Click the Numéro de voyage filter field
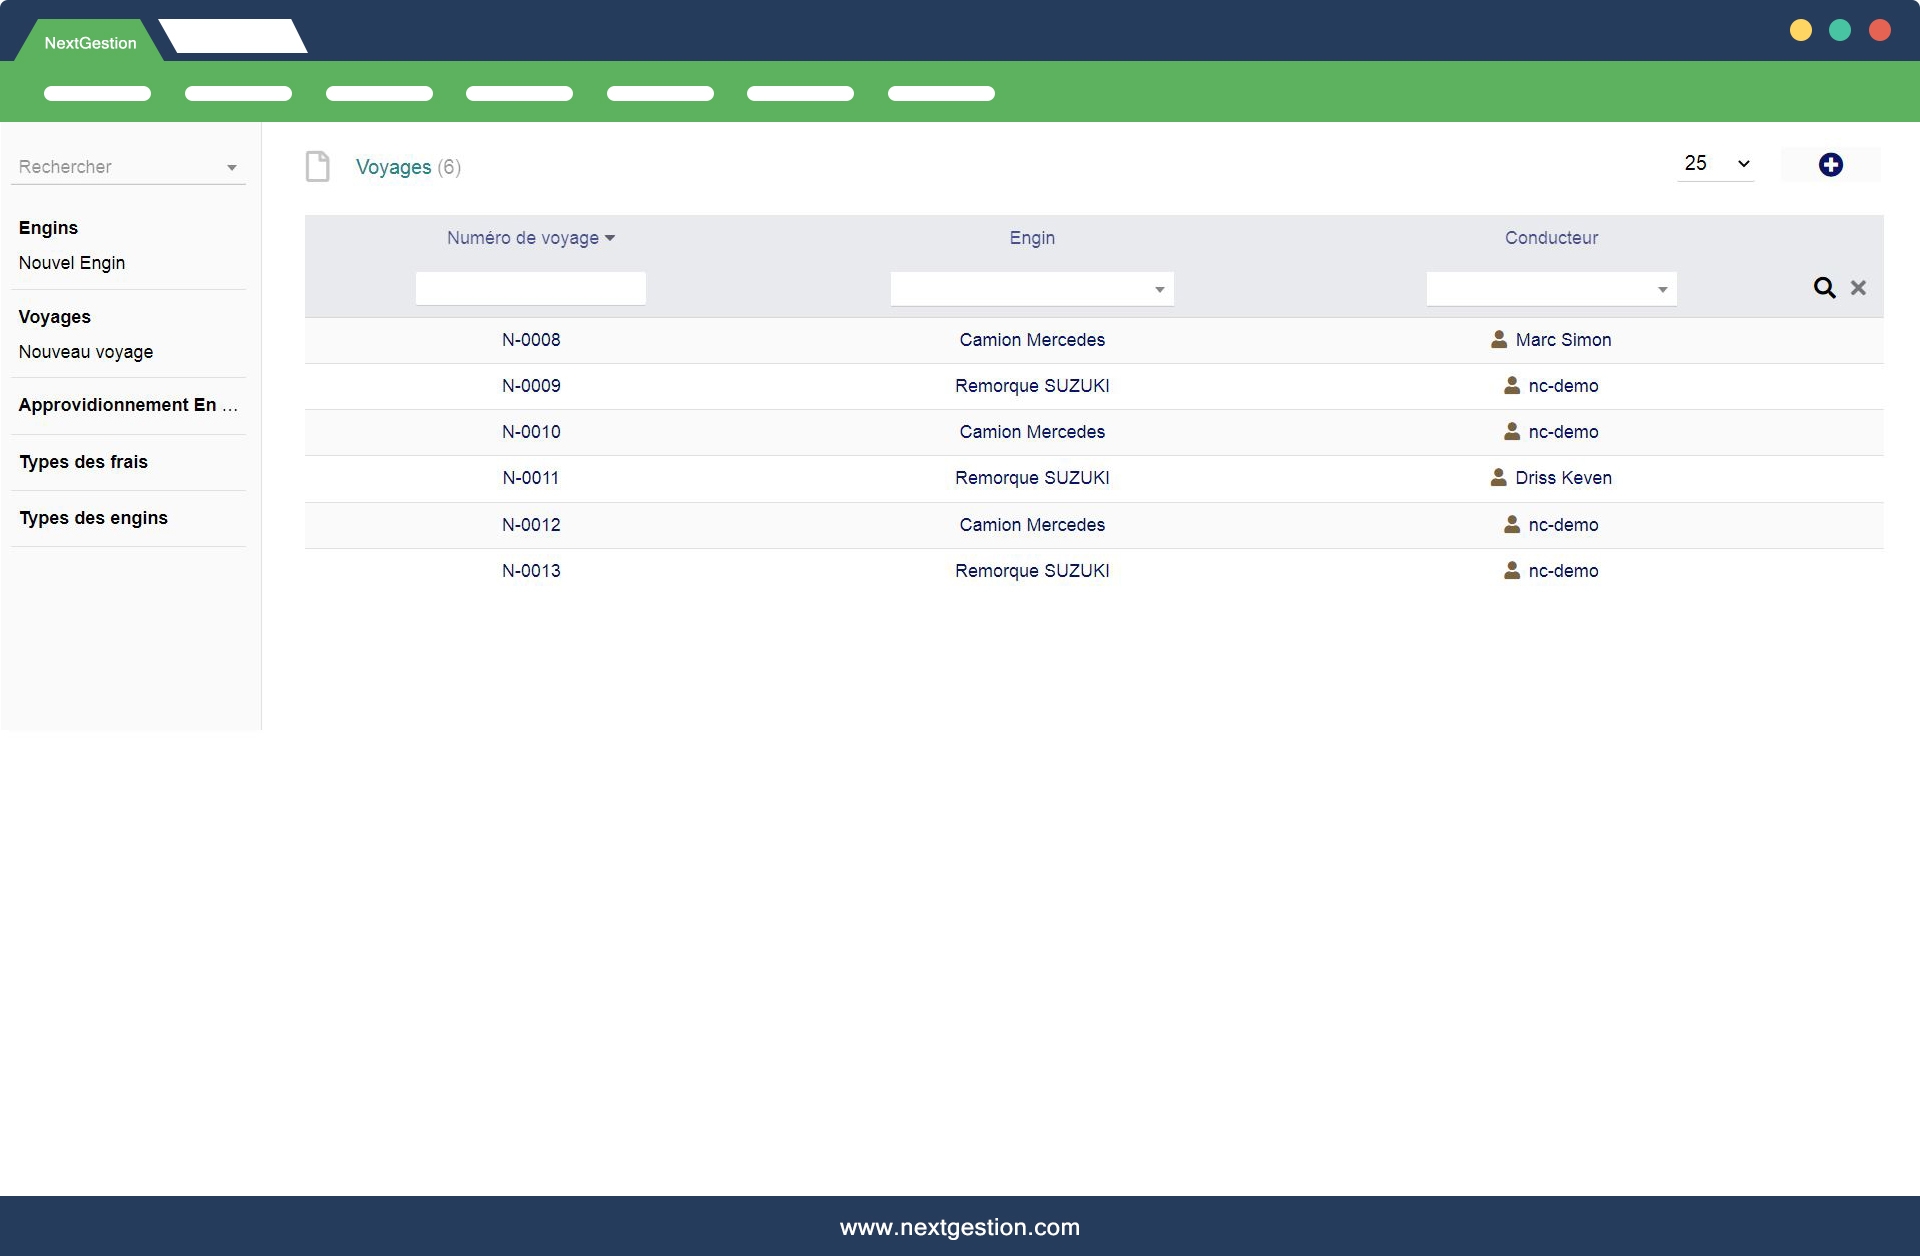Viewport: 1920px width, 1256px height. [x=530, y=289]
